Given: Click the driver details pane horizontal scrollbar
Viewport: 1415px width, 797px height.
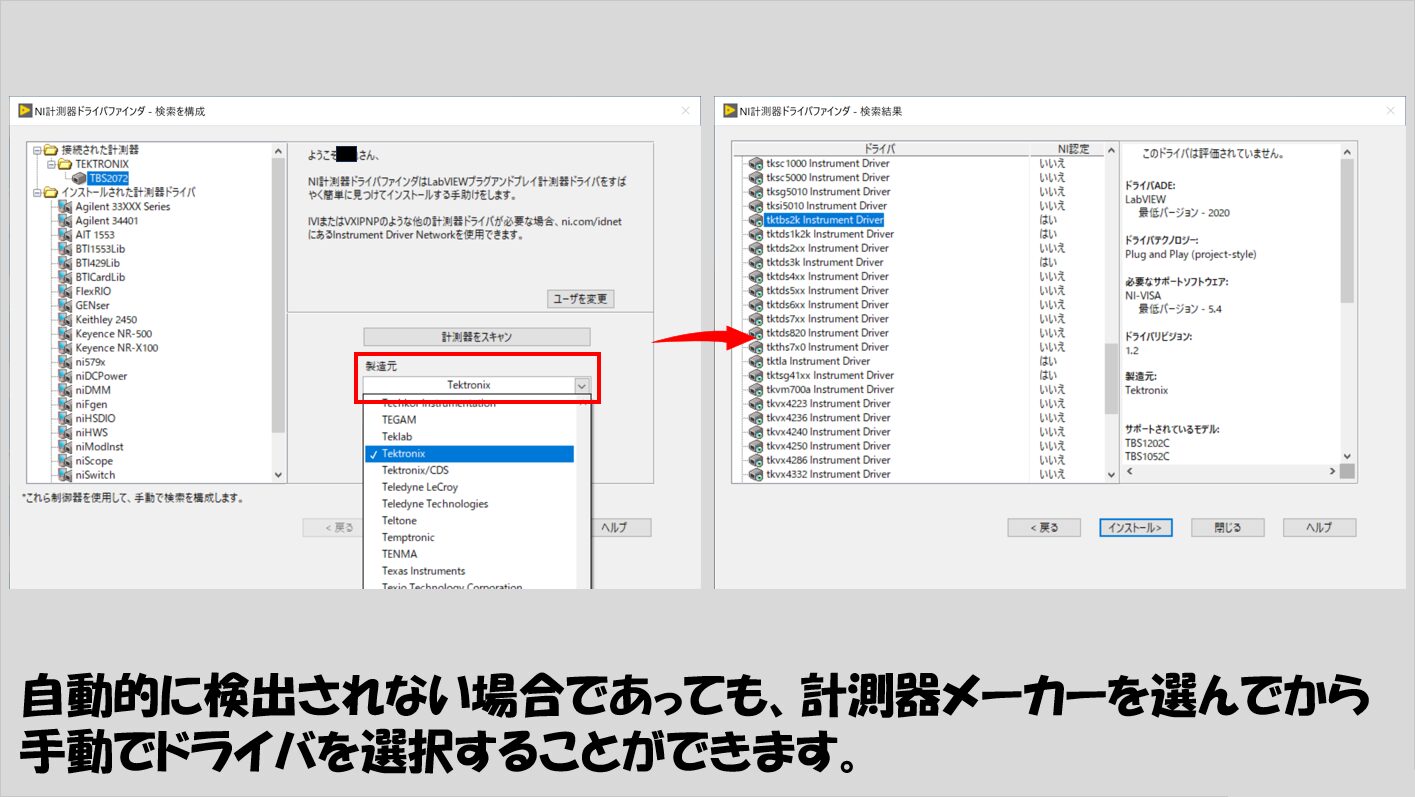Looking at the screenshot, I should click(1229, 471).
